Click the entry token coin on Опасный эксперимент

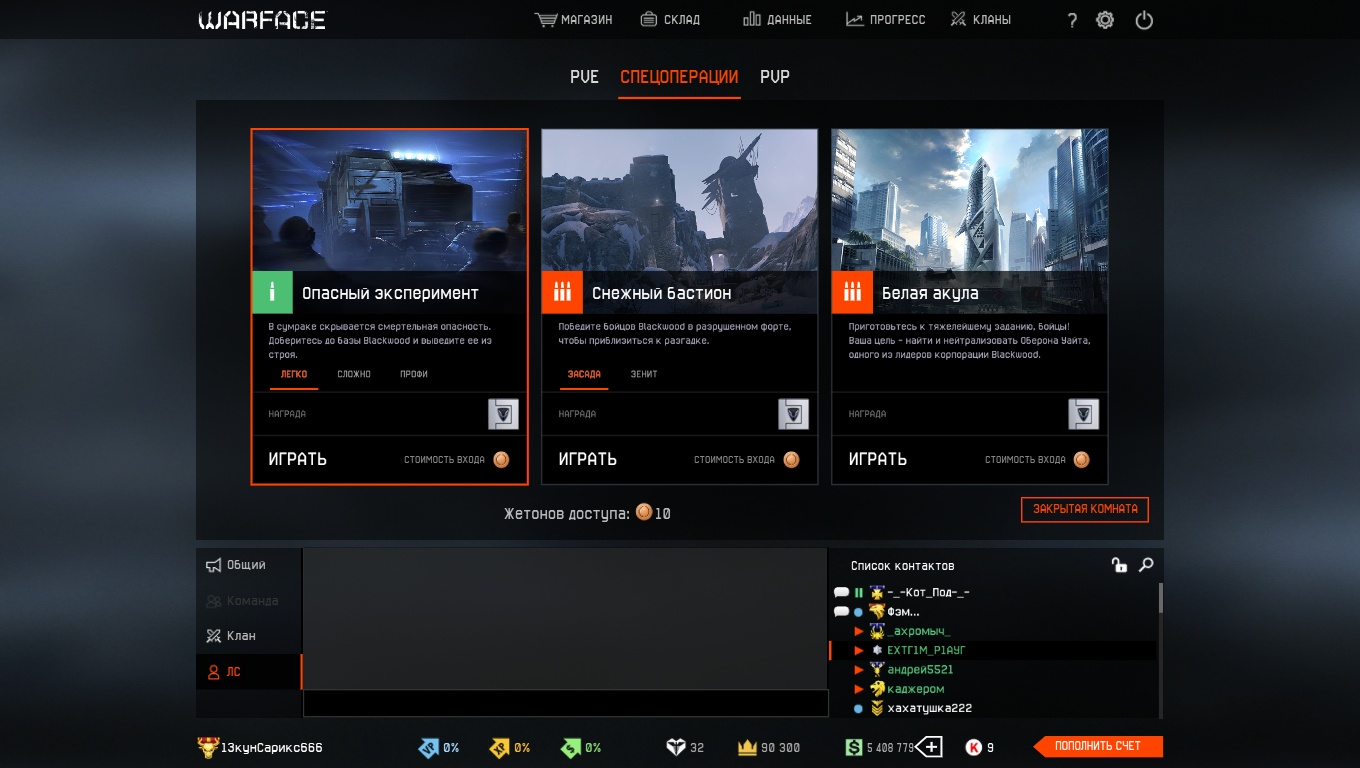coord(501,460)
